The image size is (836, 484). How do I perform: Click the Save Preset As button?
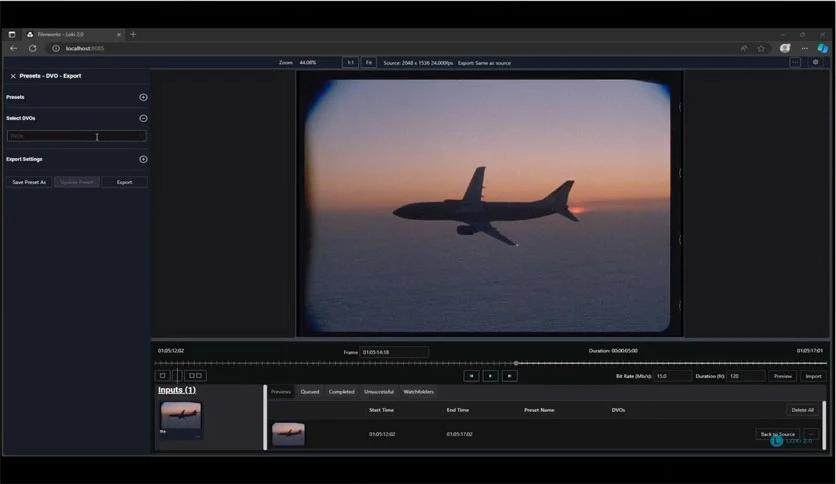point(29,182)
